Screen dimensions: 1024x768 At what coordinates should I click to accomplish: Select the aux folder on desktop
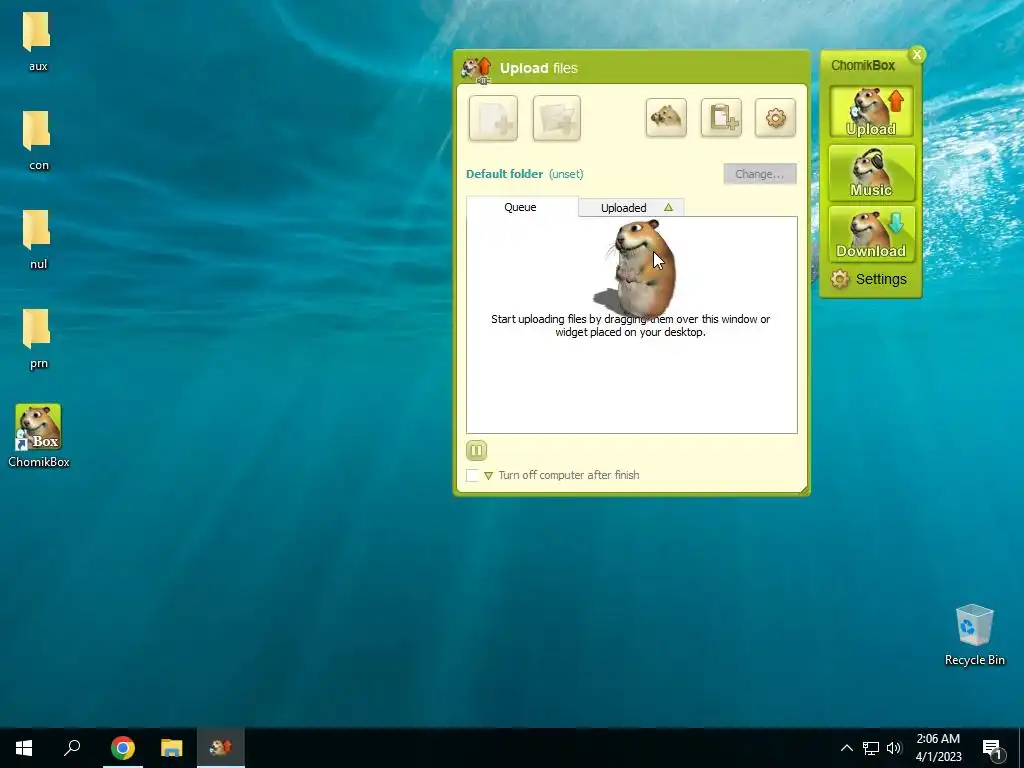coord(37,42)
